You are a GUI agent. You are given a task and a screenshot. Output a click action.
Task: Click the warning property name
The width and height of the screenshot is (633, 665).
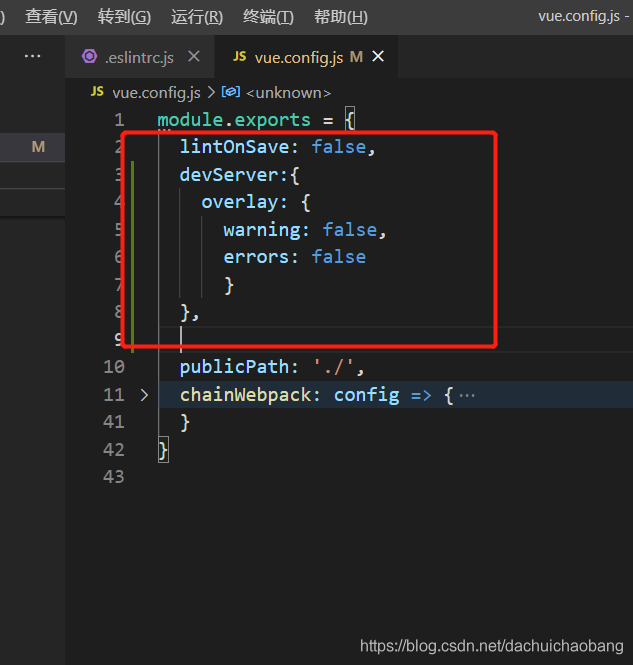tap(262, 230)
